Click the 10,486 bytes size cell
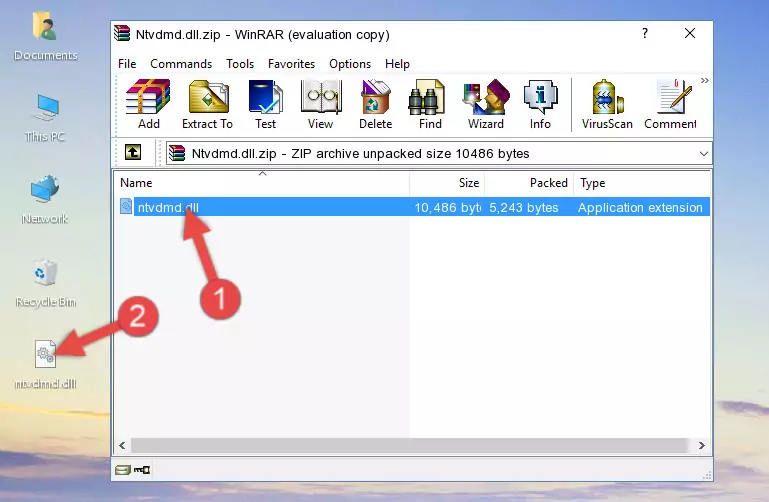The width and height of the screenshot is (769, 502). [447, 207]
